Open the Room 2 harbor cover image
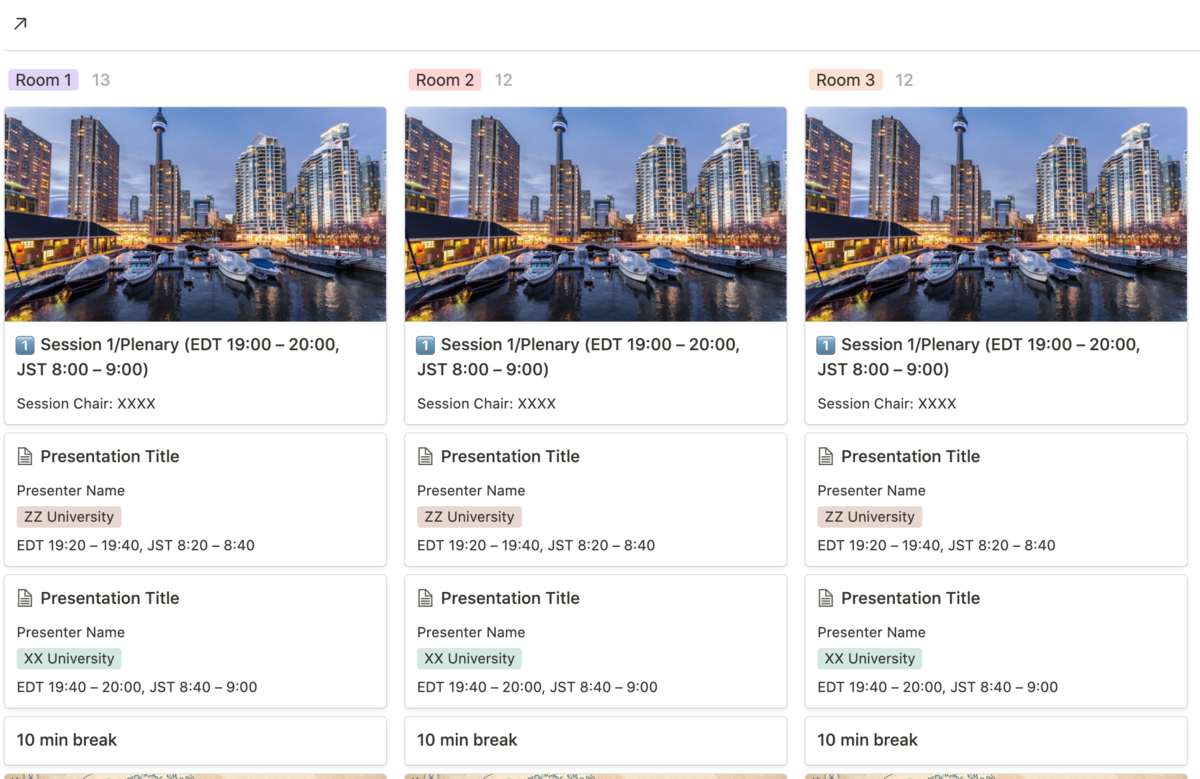This screenshot has width=1200, height=779. [x=596, y=214]
